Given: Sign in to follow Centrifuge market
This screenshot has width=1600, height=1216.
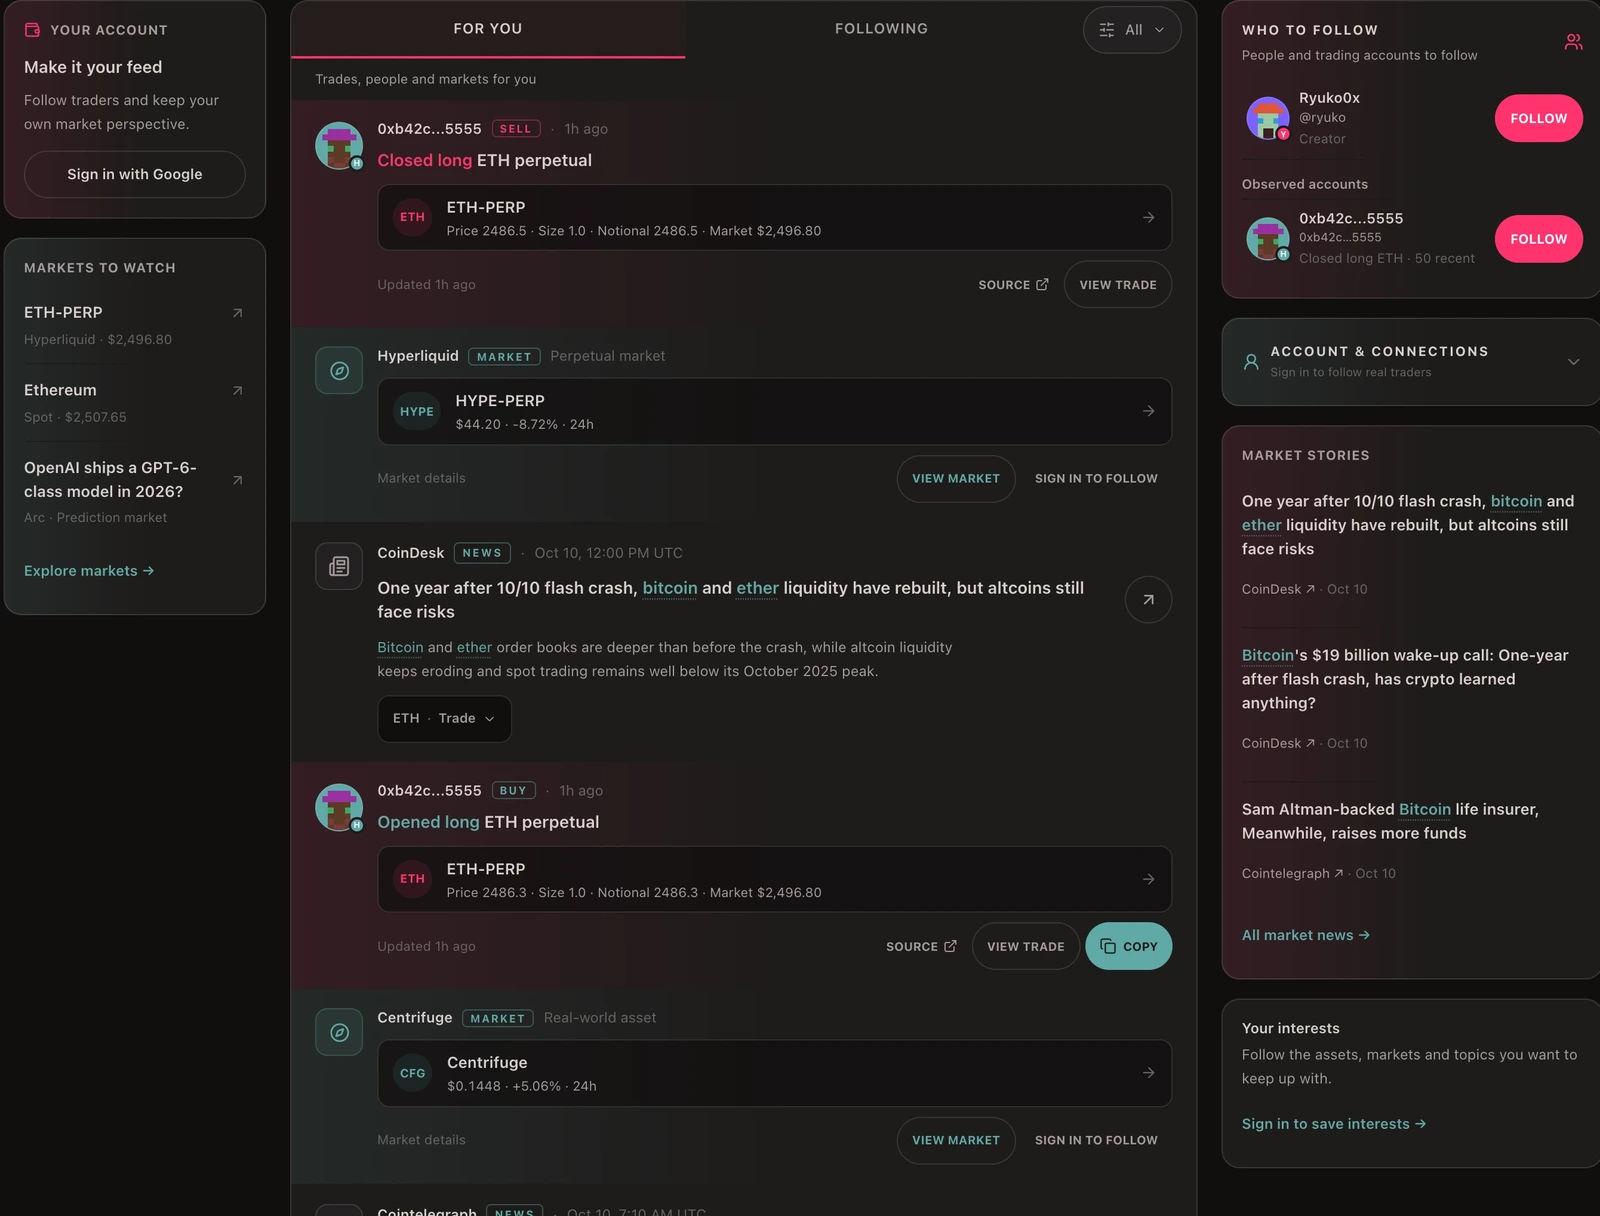Looking at the screenshot, I should [1096, 1140].
